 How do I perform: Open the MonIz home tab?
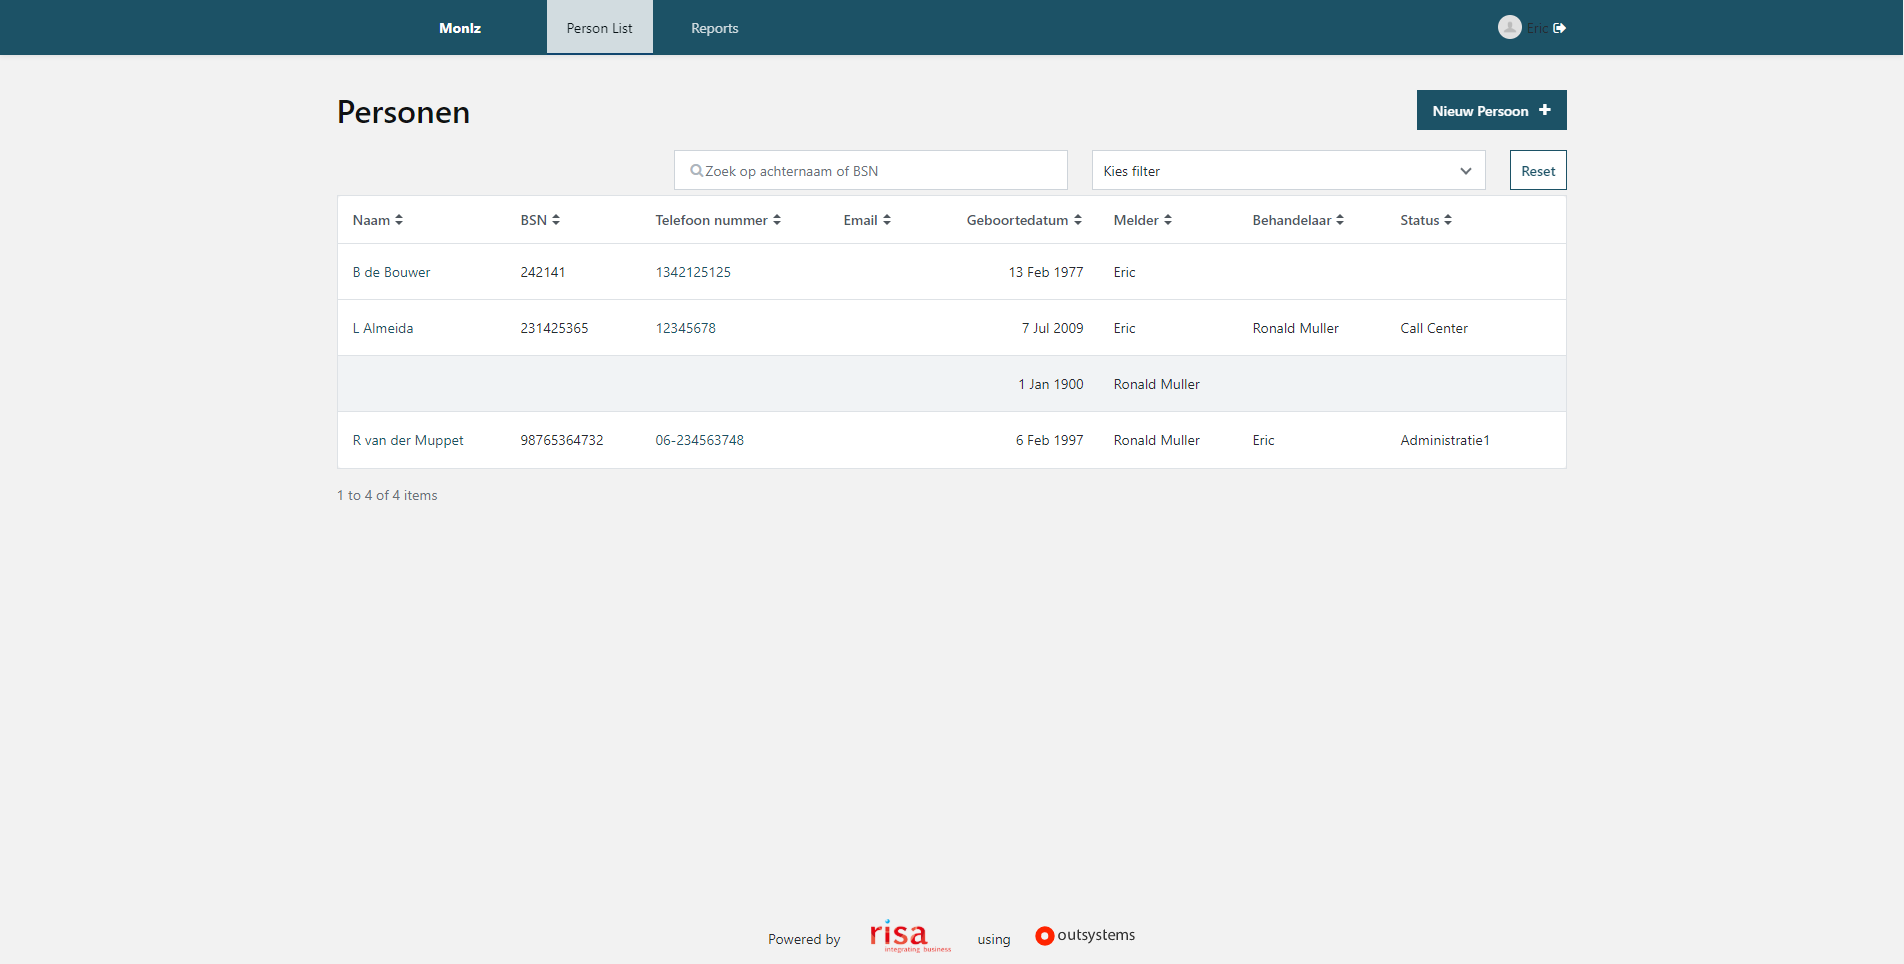[x=460, y=28]
